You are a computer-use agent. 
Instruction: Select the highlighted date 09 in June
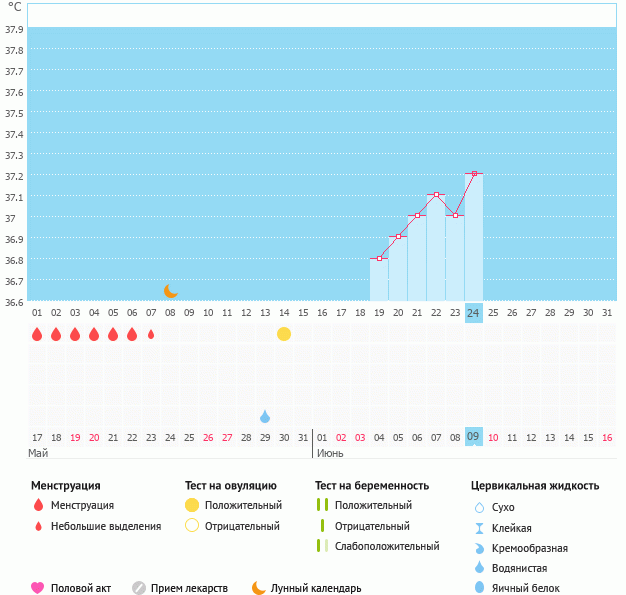(474, 437)
